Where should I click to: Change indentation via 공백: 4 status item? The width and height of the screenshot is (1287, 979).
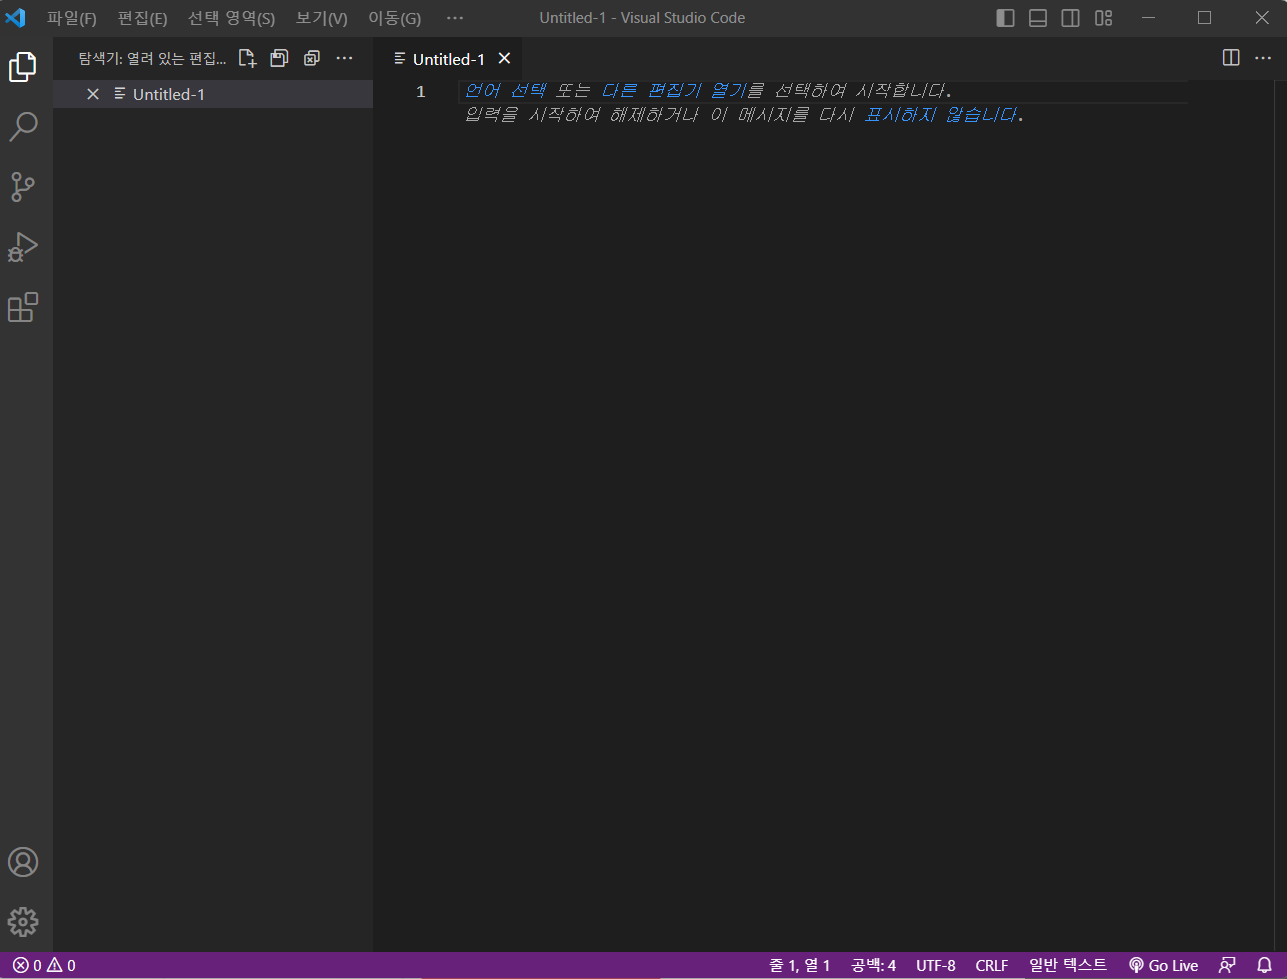[x=873, y=966]
